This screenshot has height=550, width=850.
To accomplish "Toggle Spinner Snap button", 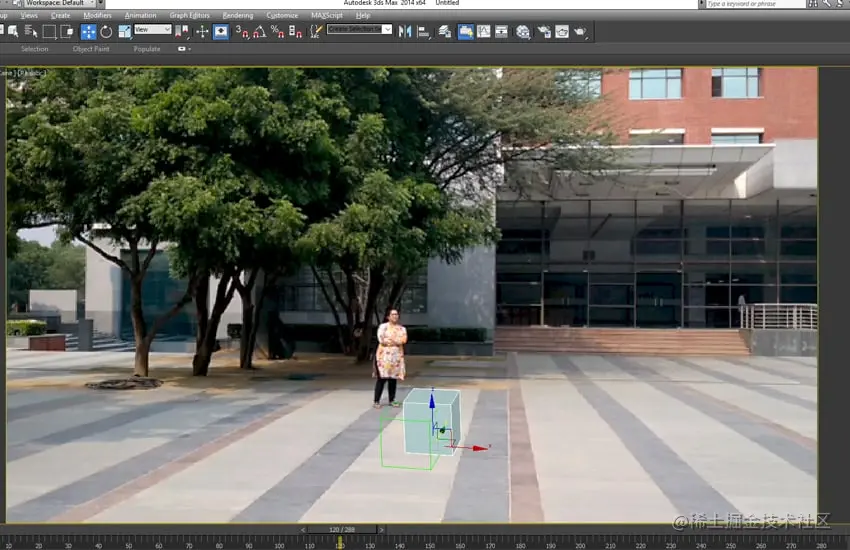I will point(295,31).
